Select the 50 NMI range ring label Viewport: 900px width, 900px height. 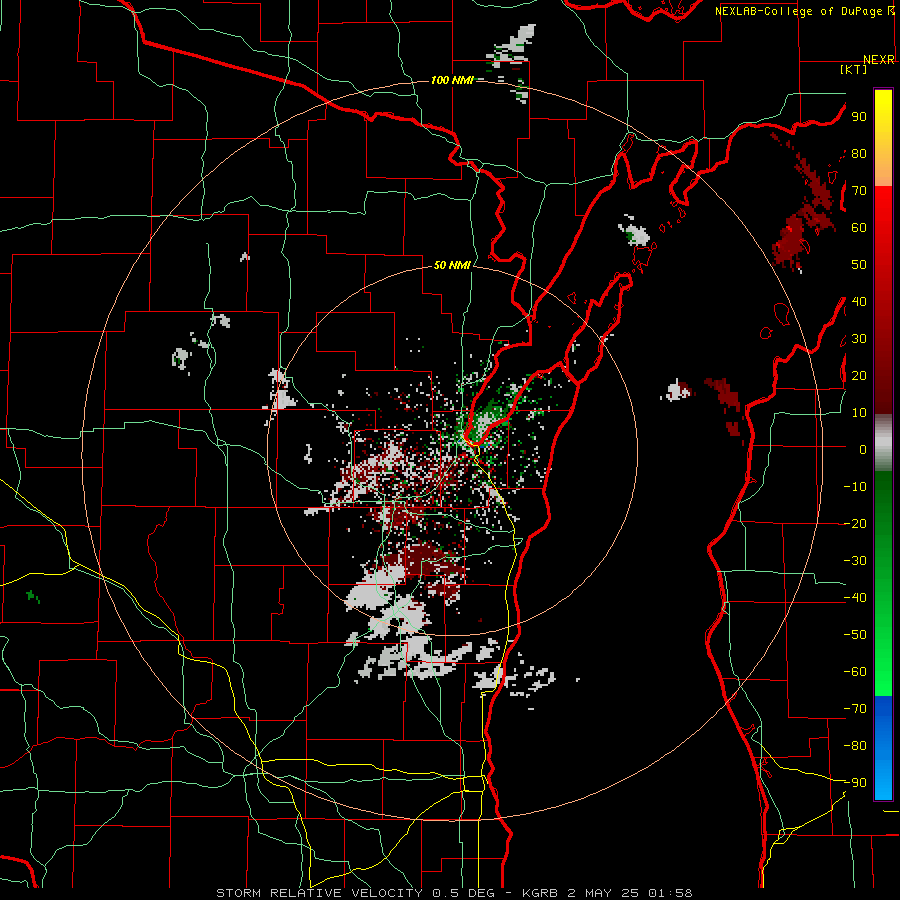coord(452,265)
